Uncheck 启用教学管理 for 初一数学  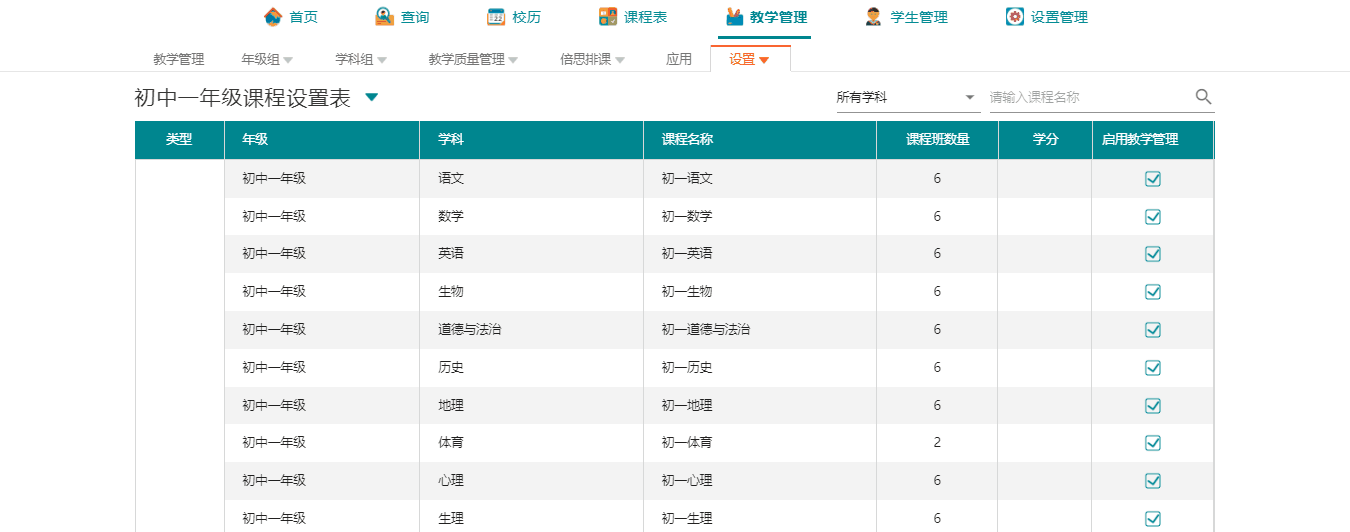[x=1152, y=217]
